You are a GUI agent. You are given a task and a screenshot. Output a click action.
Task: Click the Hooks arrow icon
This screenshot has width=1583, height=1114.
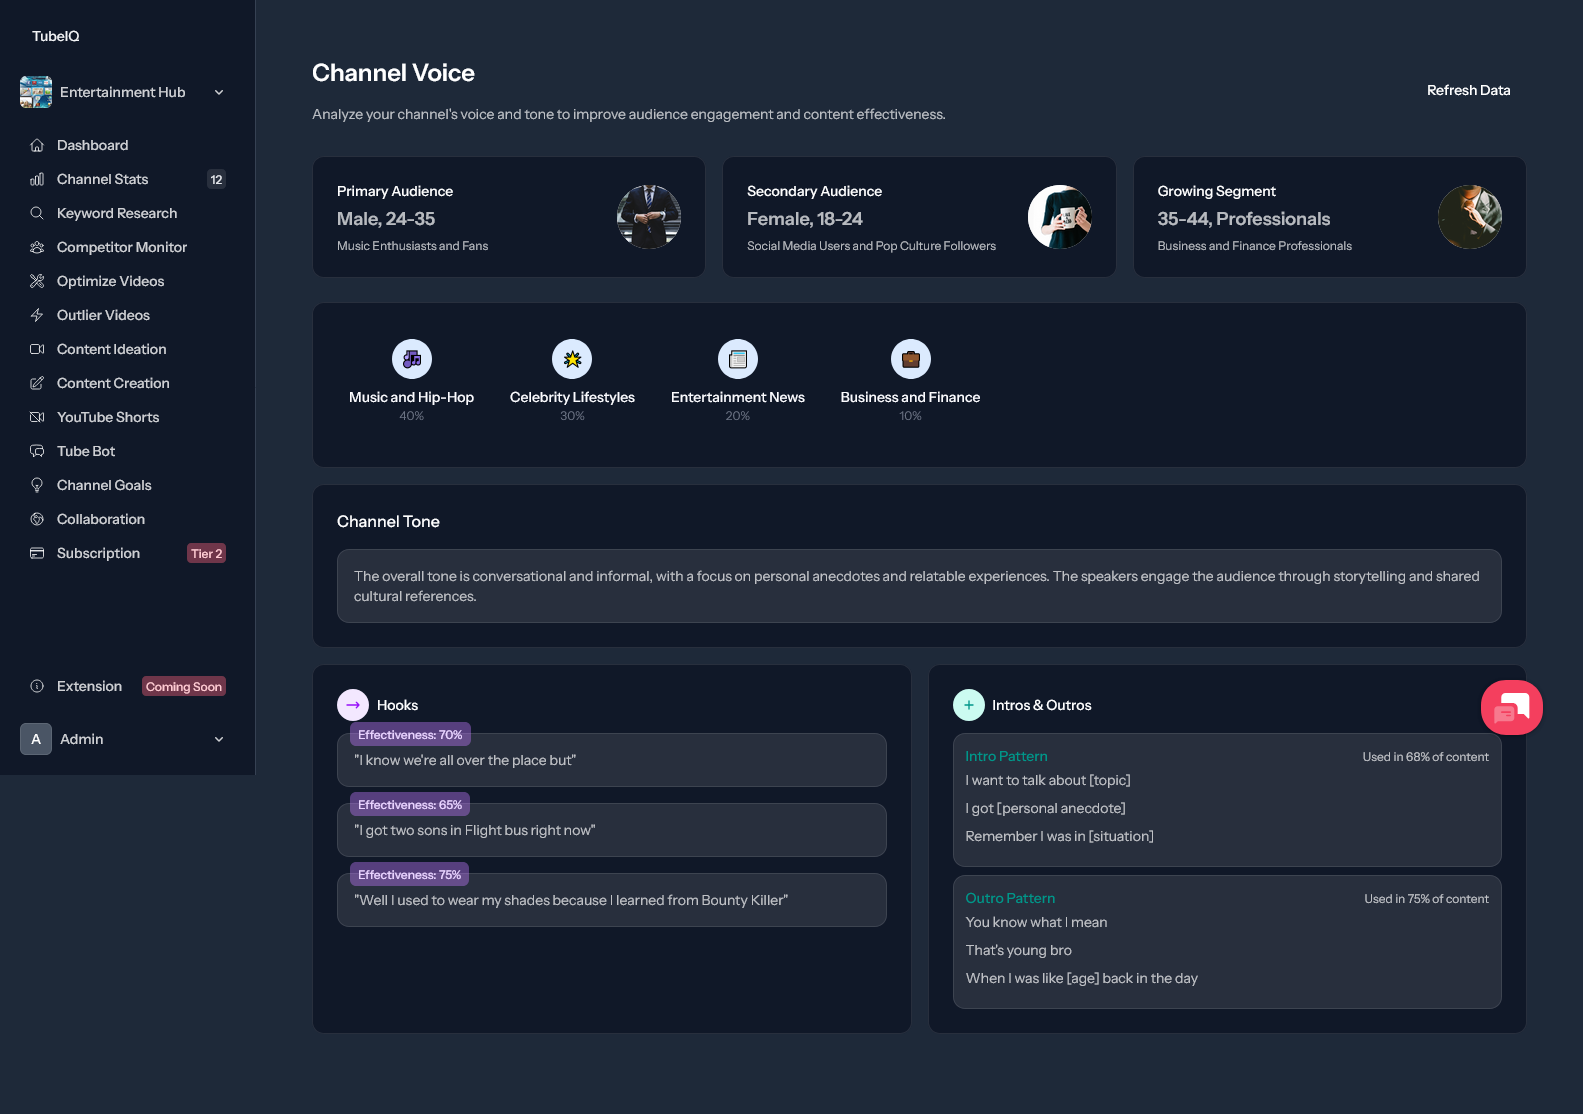point(353,705)
